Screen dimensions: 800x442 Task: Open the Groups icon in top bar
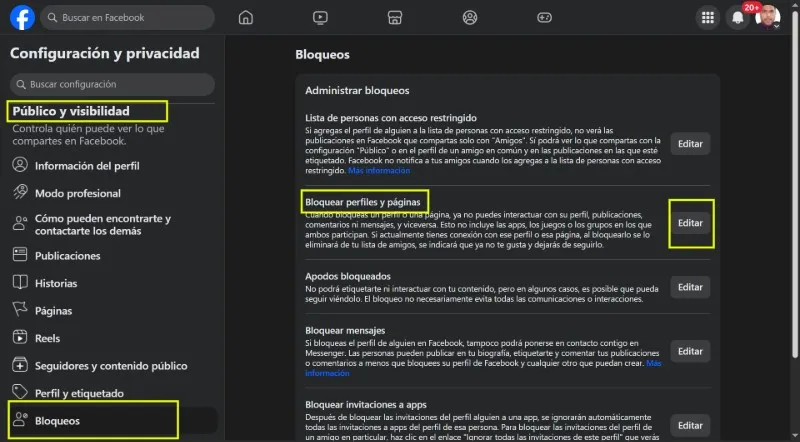(x=470, y=17)
